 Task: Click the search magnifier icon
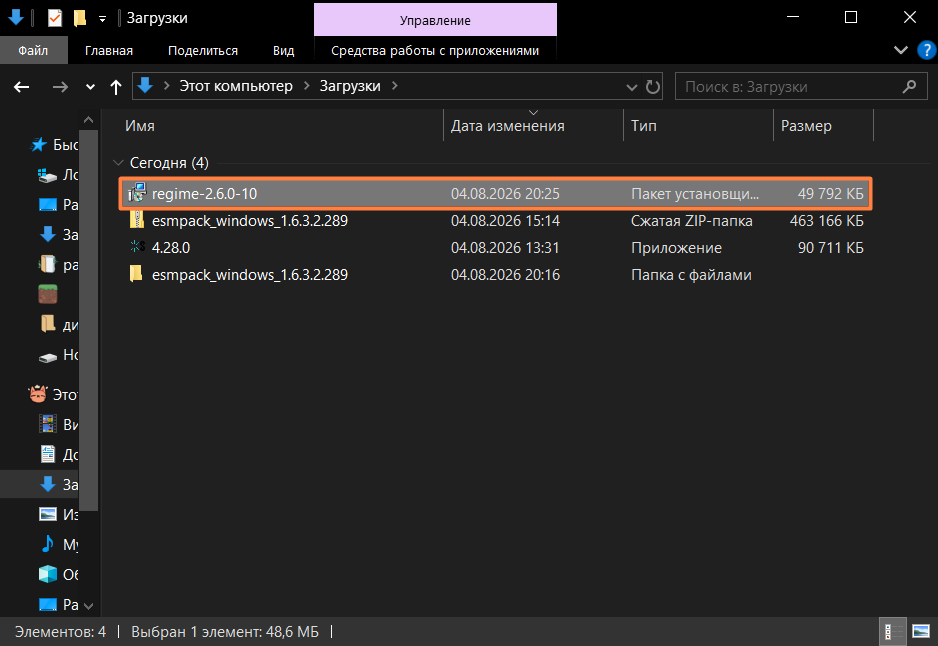tap(909, 87)
